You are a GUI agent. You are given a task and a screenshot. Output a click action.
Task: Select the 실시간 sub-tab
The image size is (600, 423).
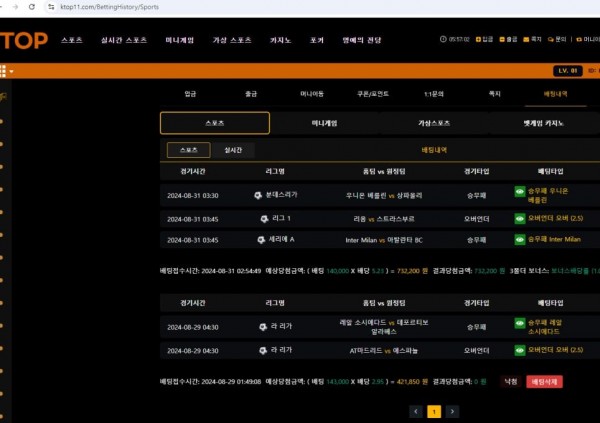coord(233,150)
